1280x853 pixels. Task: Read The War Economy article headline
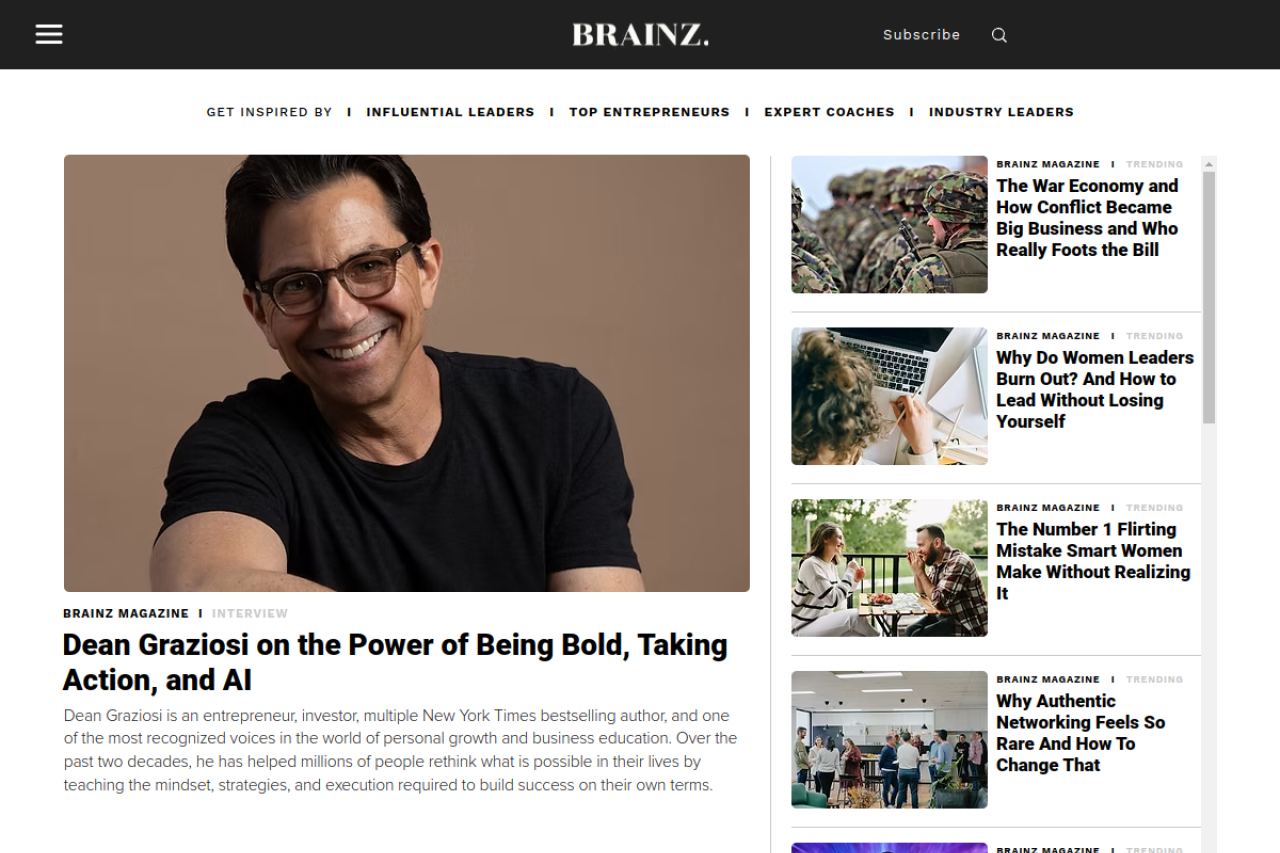[1087, 218]
